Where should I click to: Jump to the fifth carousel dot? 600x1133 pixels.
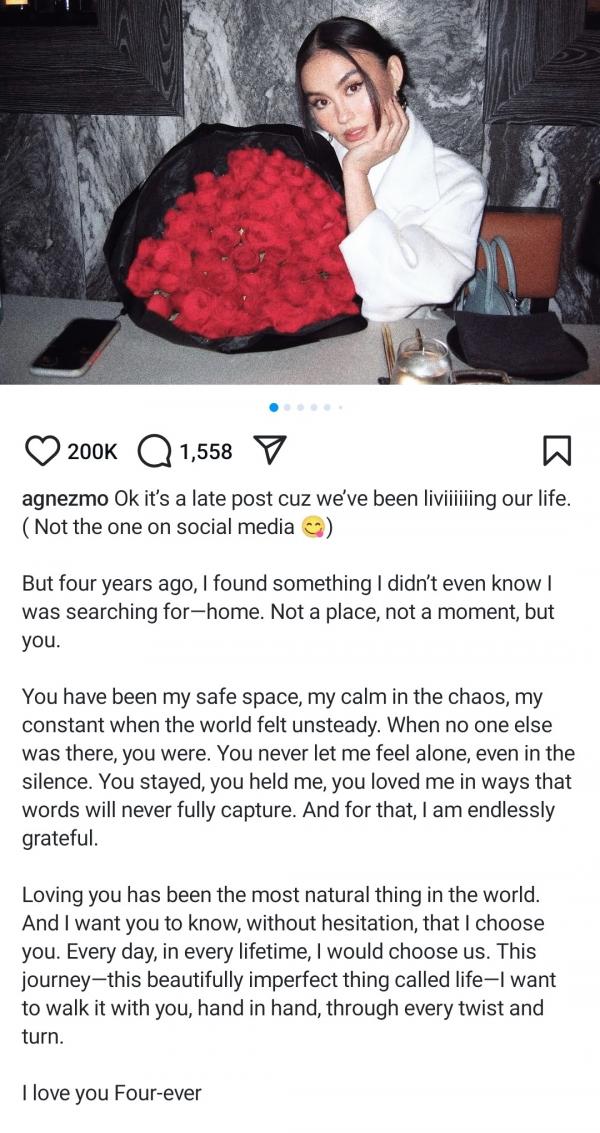pyautogui.click(x=327, y=407)
